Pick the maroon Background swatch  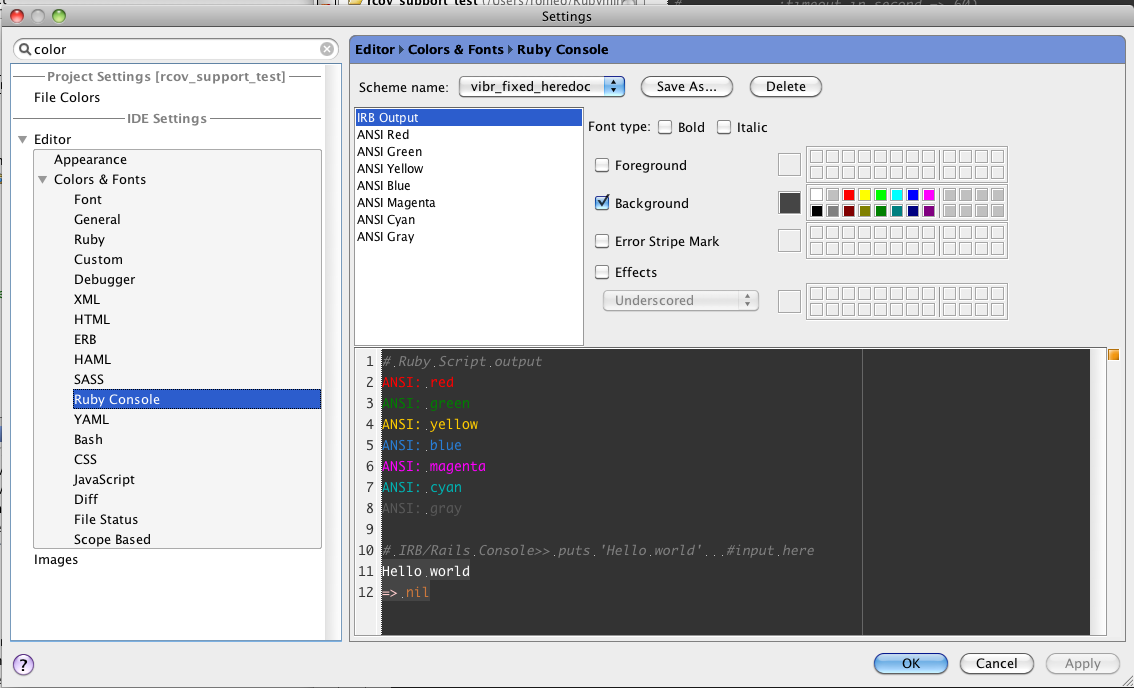tap(848, 211)
